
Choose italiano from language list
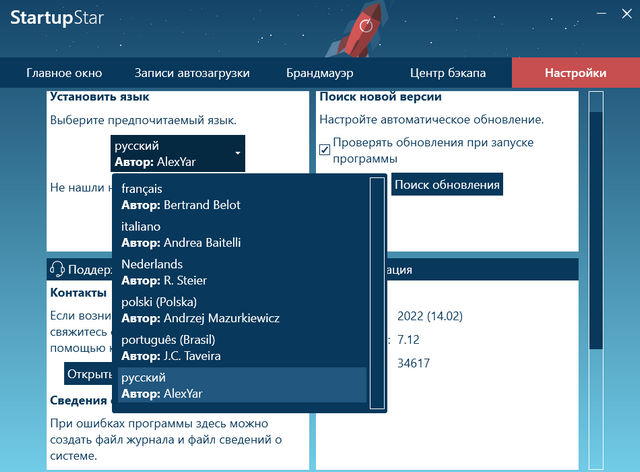(x=240, y=234)
